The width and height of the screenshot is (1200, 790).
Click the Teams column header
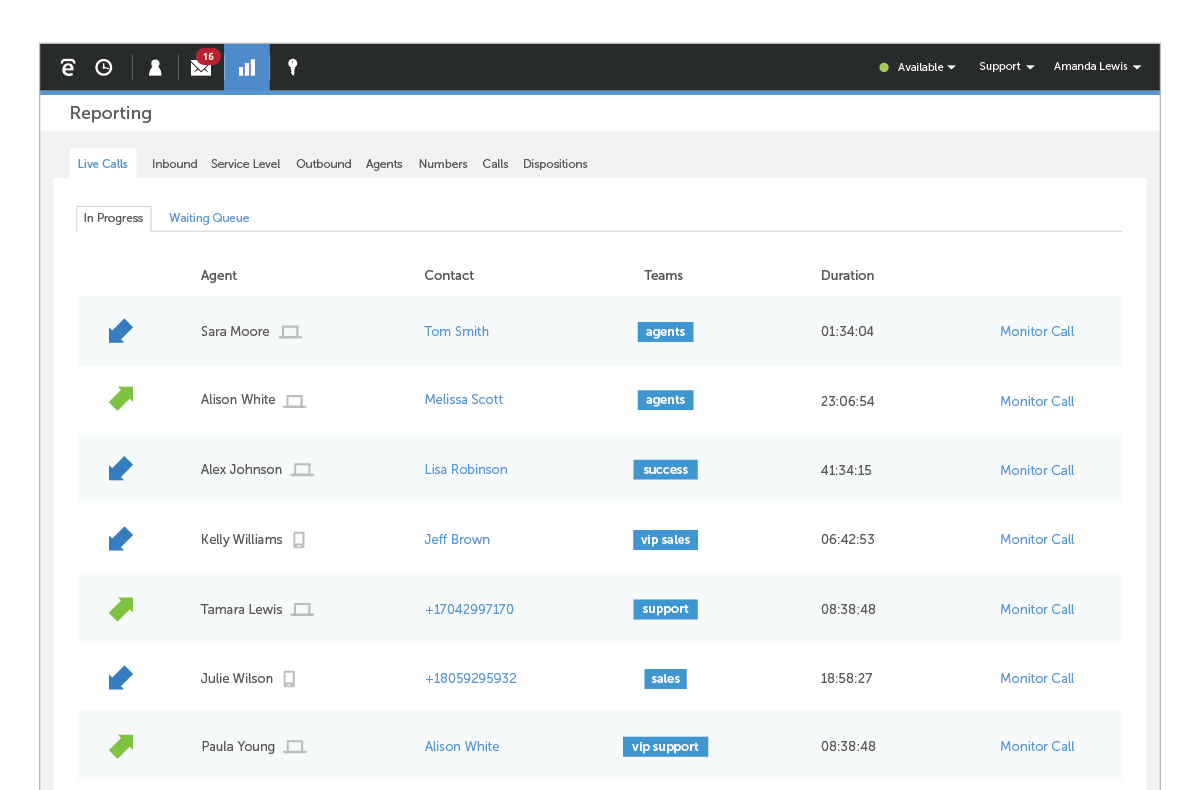click(x=663, y=275)
